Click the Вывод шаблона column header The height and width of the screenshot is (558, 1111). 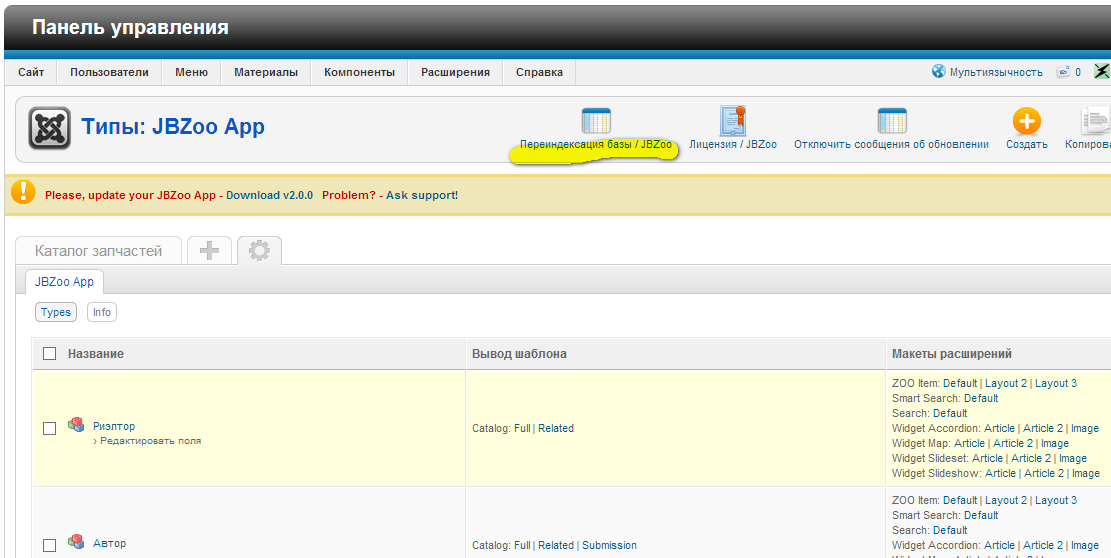click(519, 353)
